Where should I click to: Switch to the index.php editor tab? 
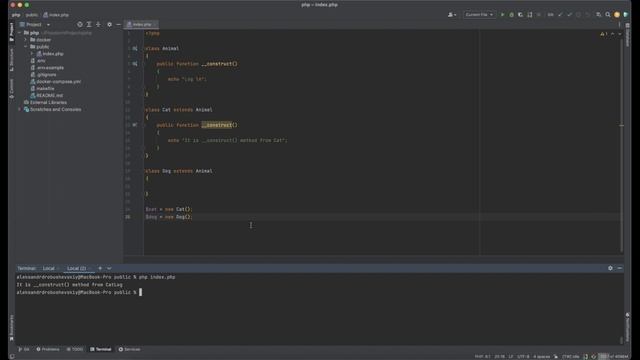(x=141, y=24)
